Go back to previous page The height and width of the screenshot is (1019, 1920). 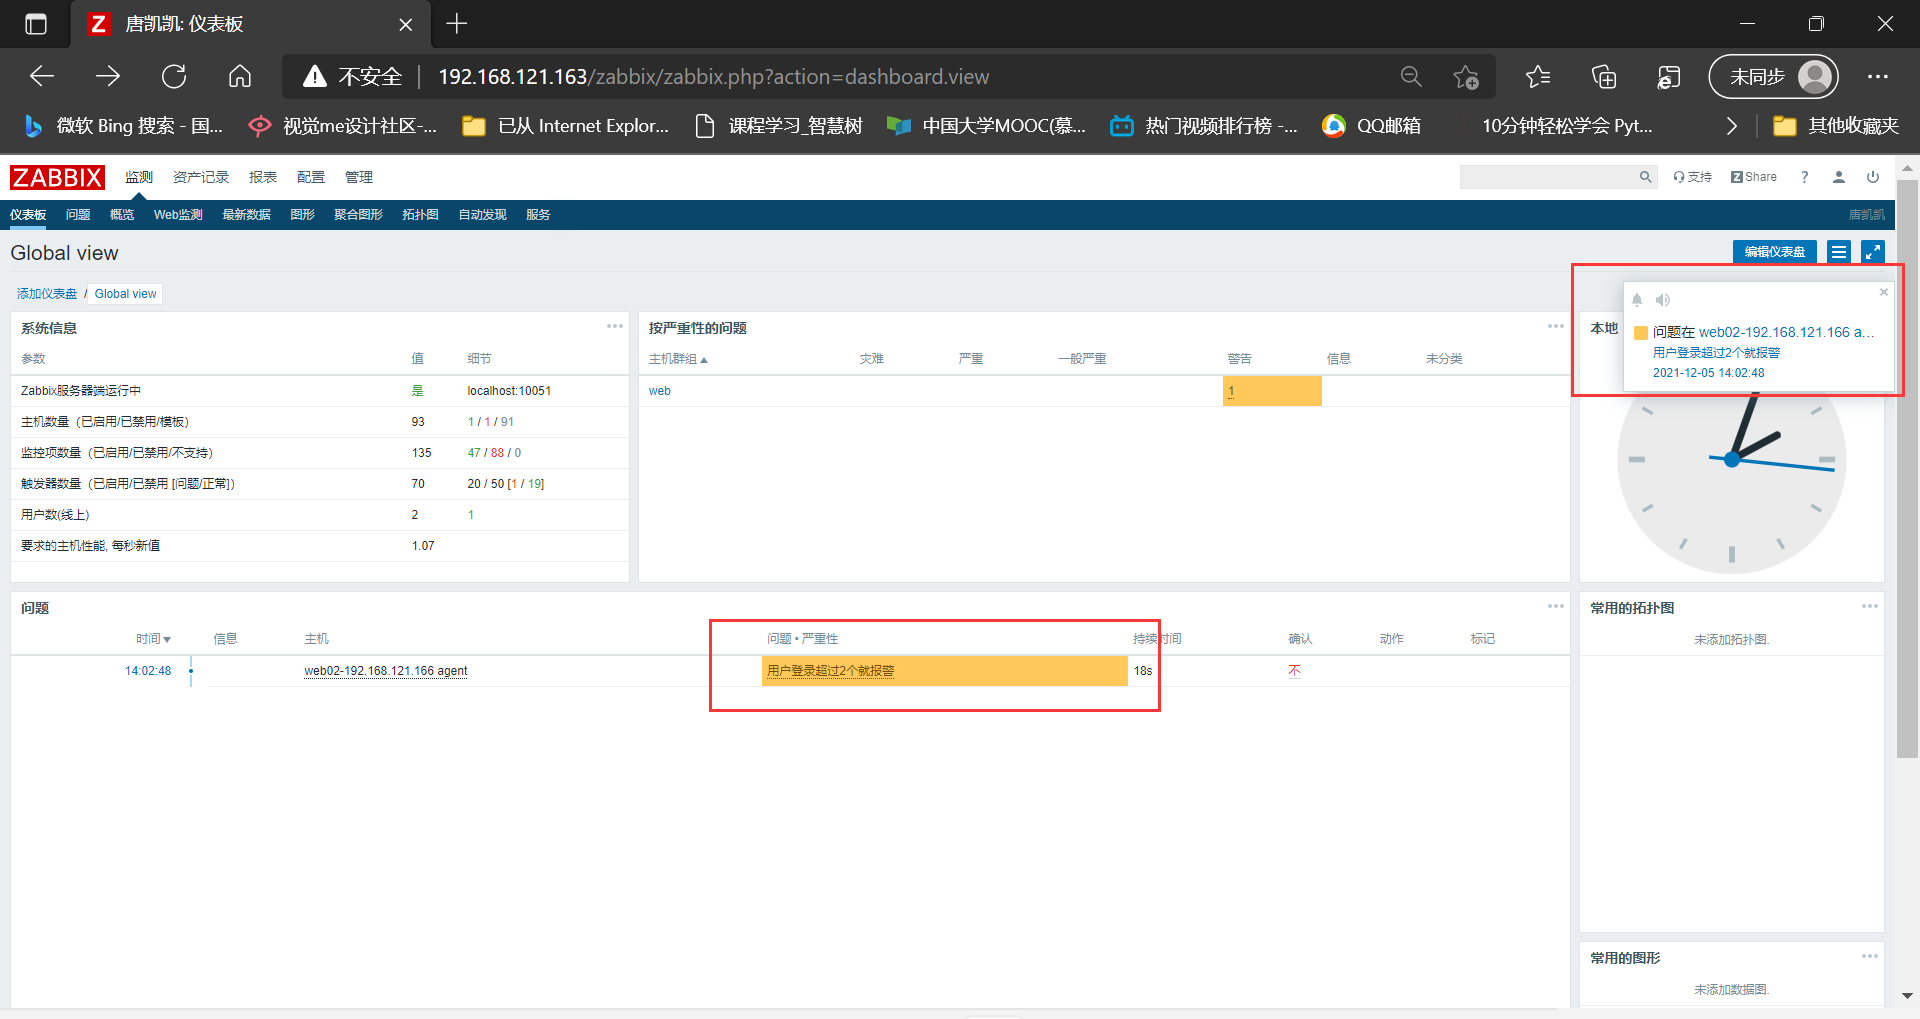click(x=42, y=76)
